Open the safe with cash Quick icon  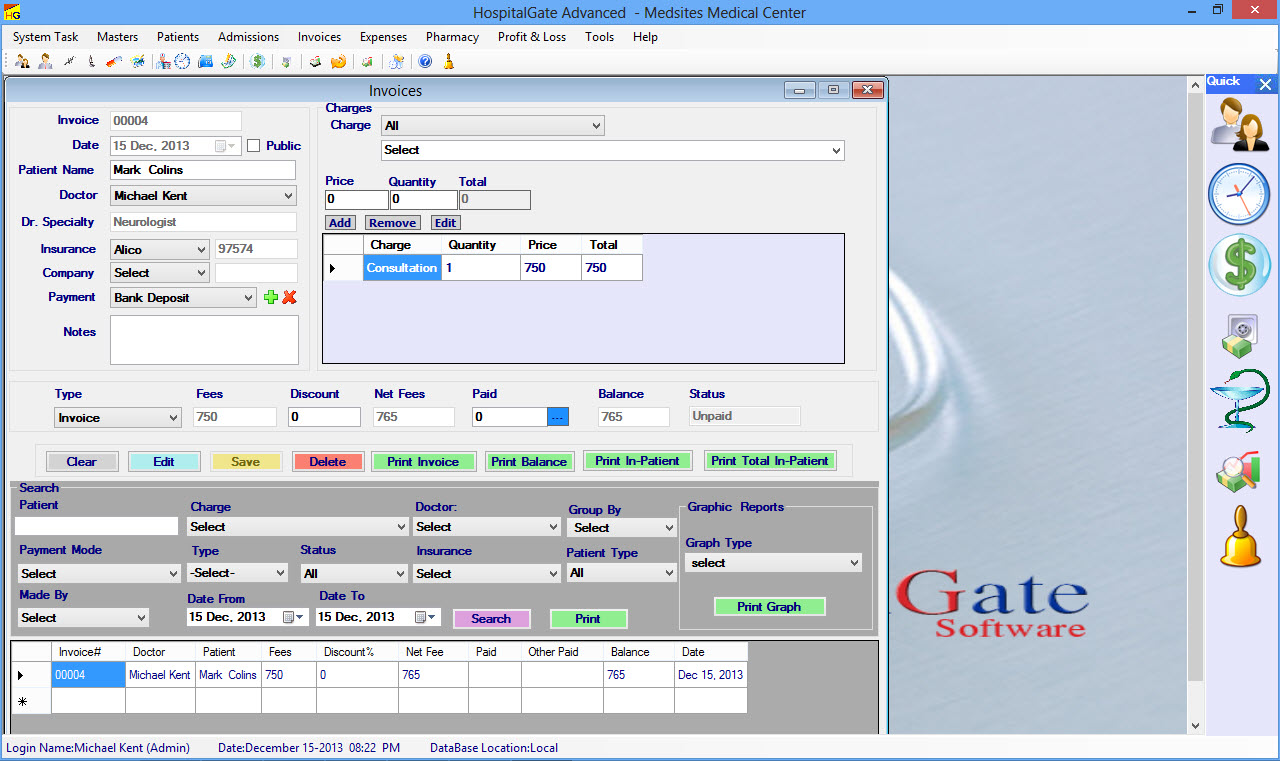[1239, 335]
